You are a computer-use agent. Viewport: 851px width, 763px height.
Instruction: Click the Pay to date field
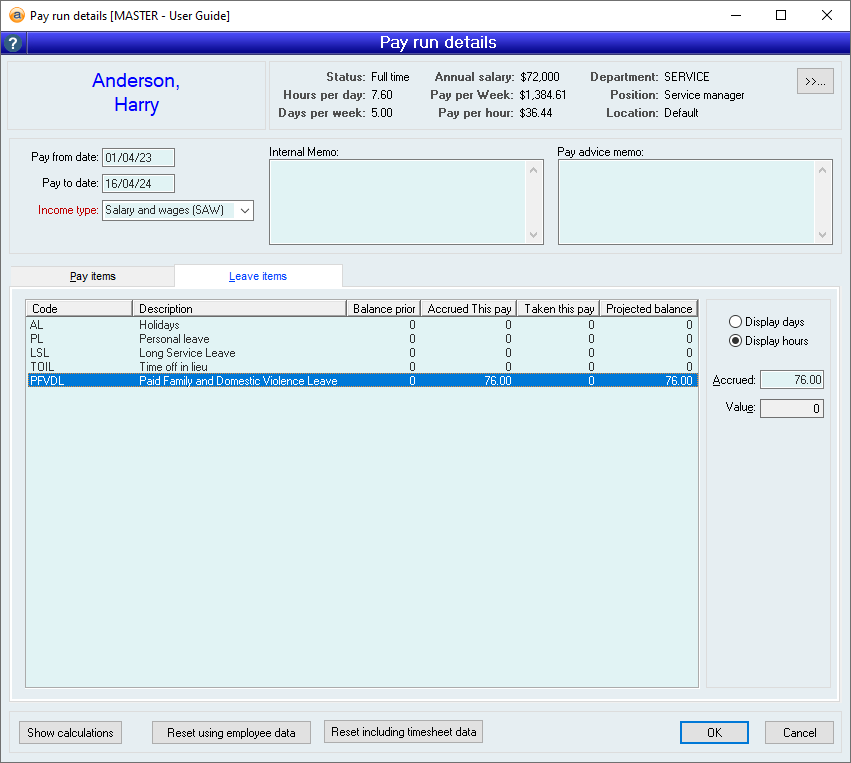pyautogui.click(x=138, y=183)
